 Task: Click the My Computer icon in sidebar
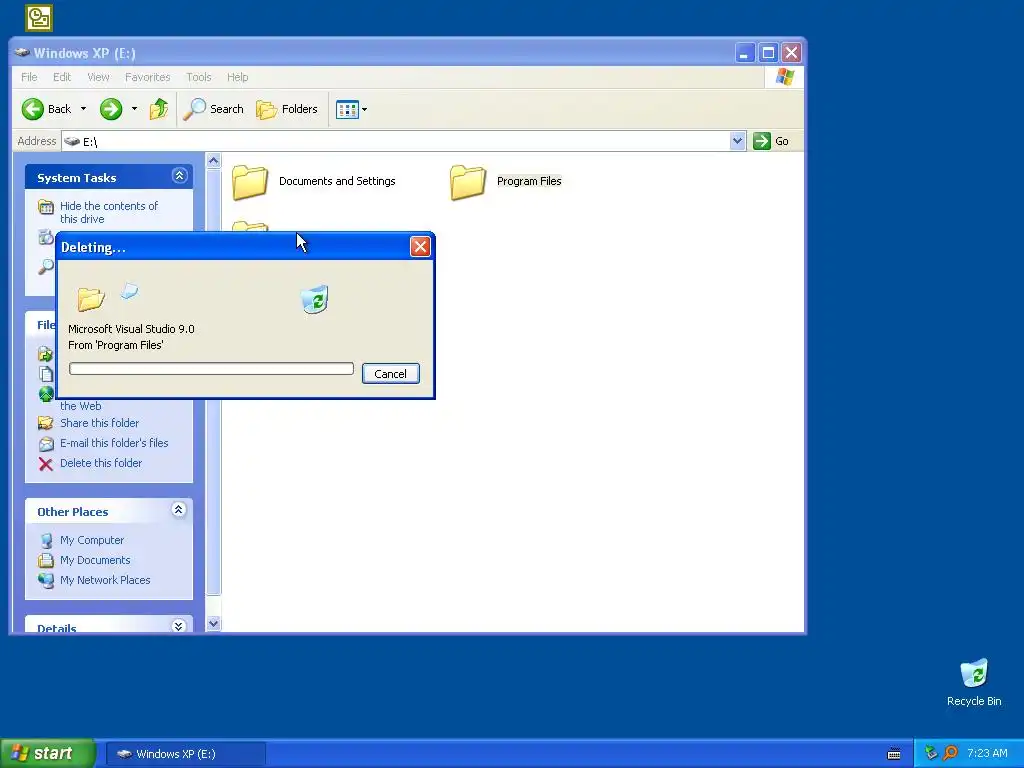pos(46,541)
